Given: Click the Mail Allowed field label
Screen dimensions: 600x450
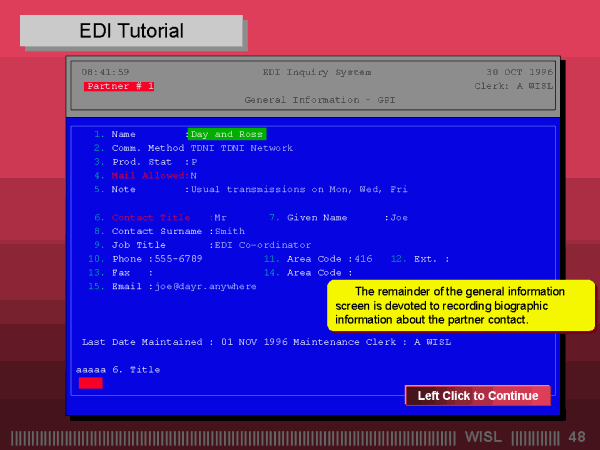Looking at the screenshot, I should point(146,175).
